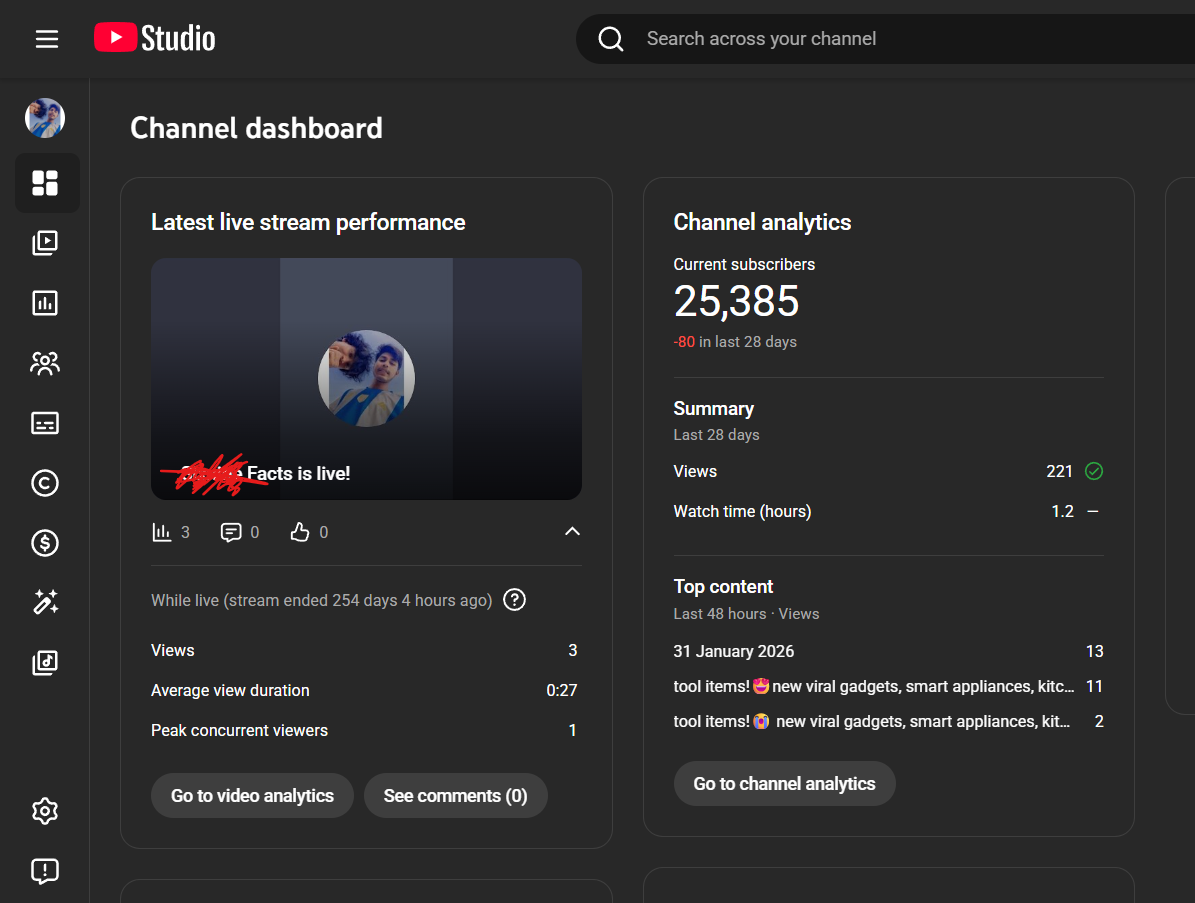Open the Community sidebar icon
1195x903 pixels.
tap(45, 363)
